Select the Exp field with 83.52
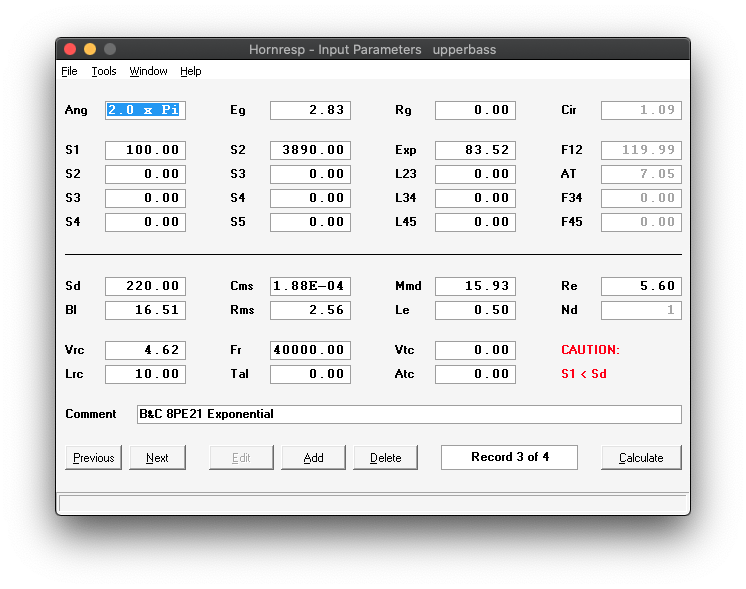The image size is (746, 589). point(475,150)
